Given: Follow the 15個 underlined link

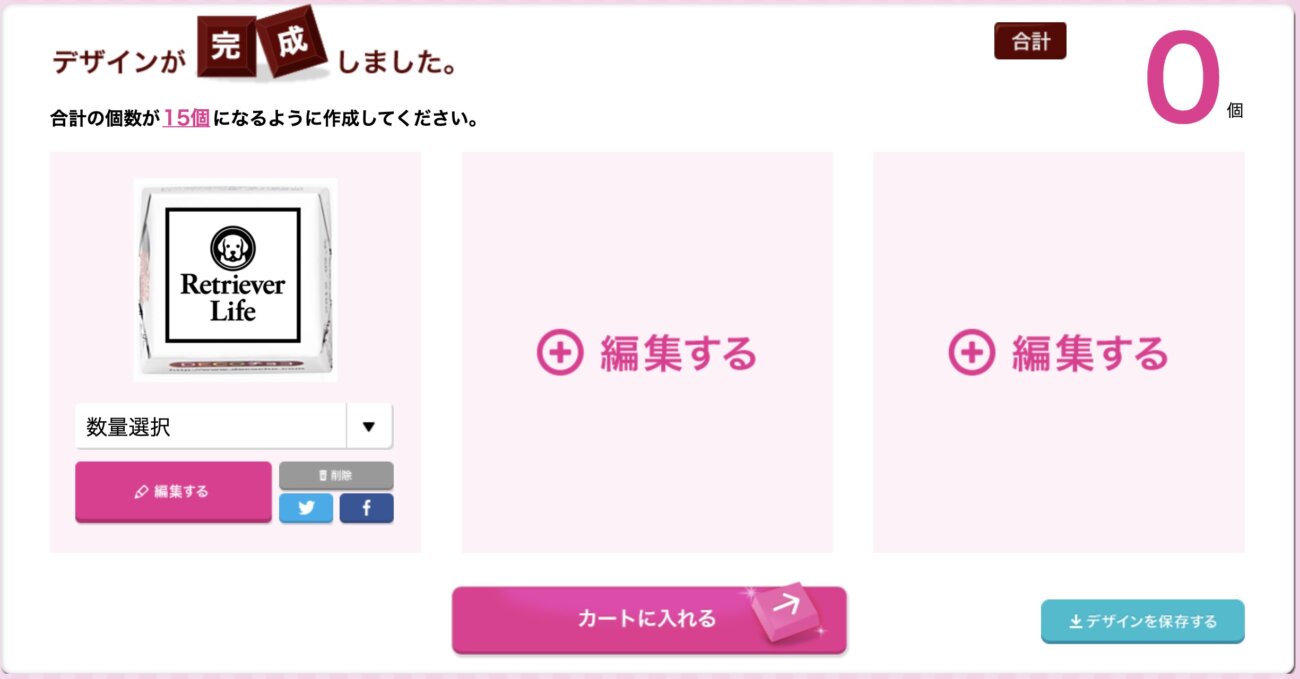Looking at the screenshot, I should (186, 118).
